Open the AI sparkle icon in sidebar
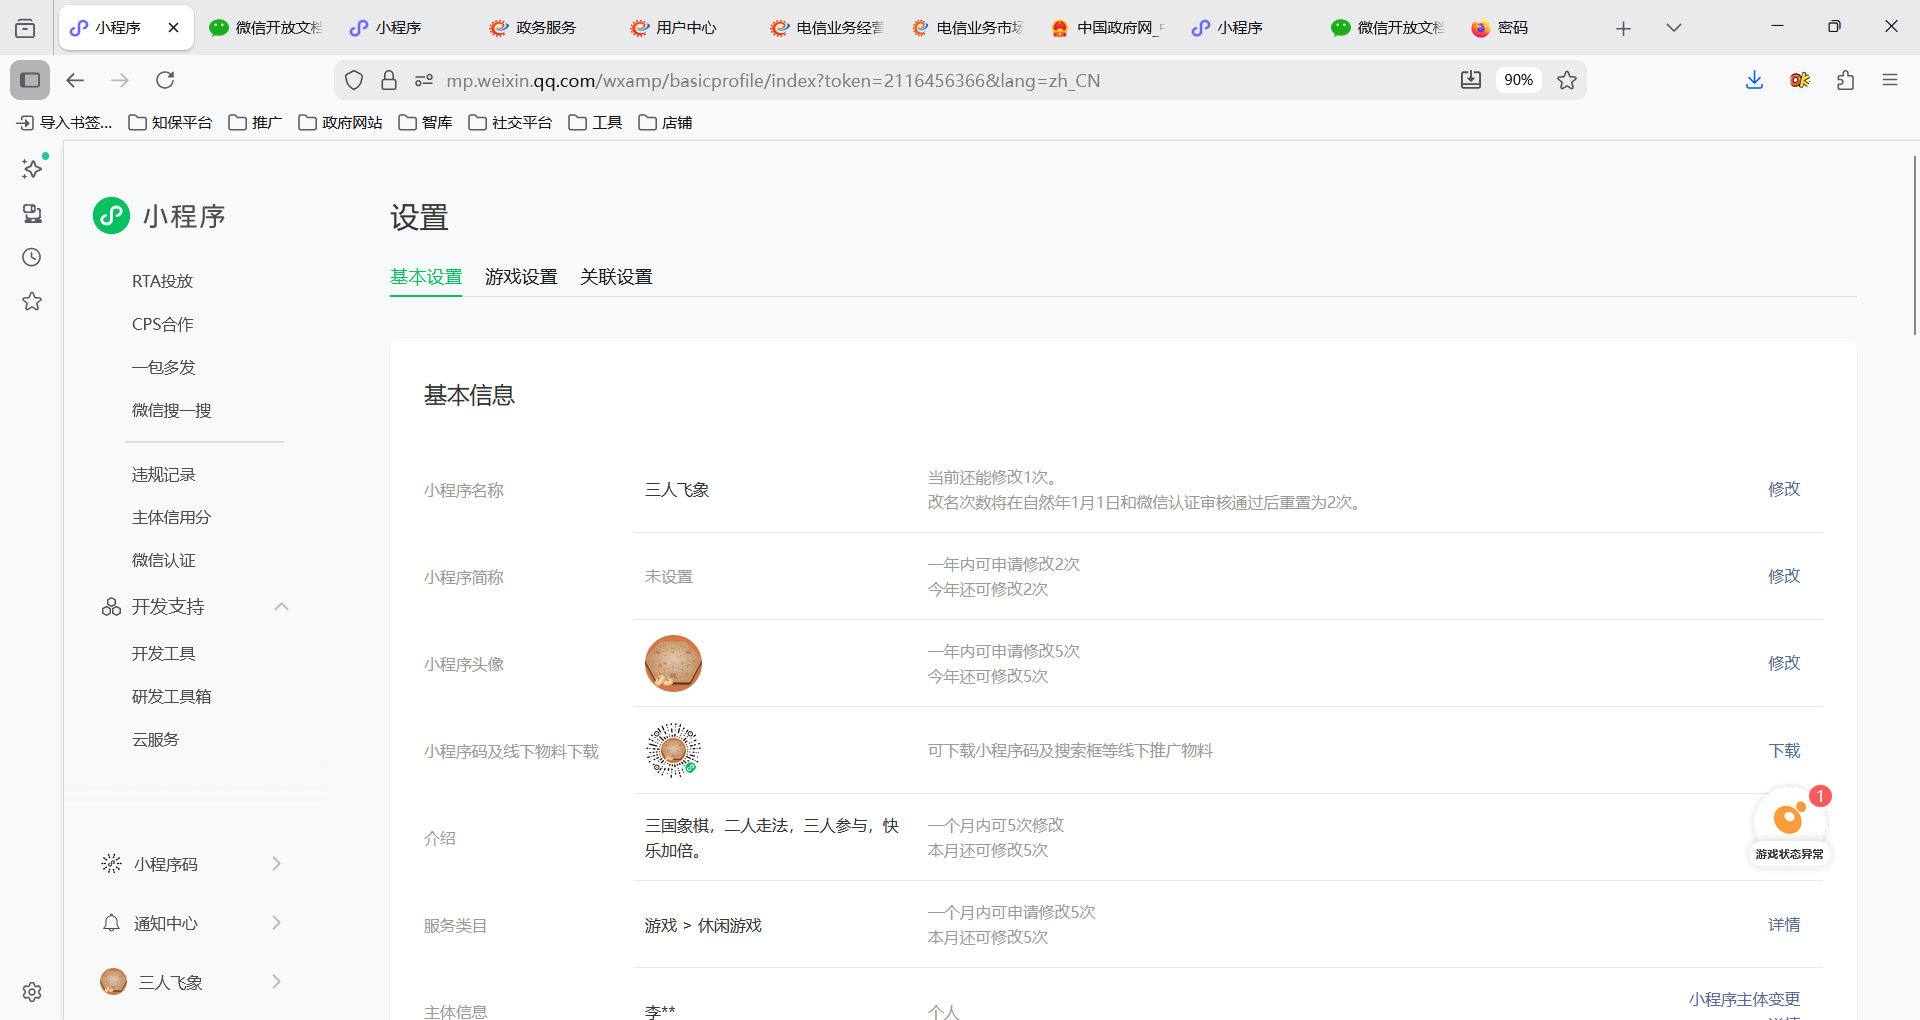 (x=32, y=168)
